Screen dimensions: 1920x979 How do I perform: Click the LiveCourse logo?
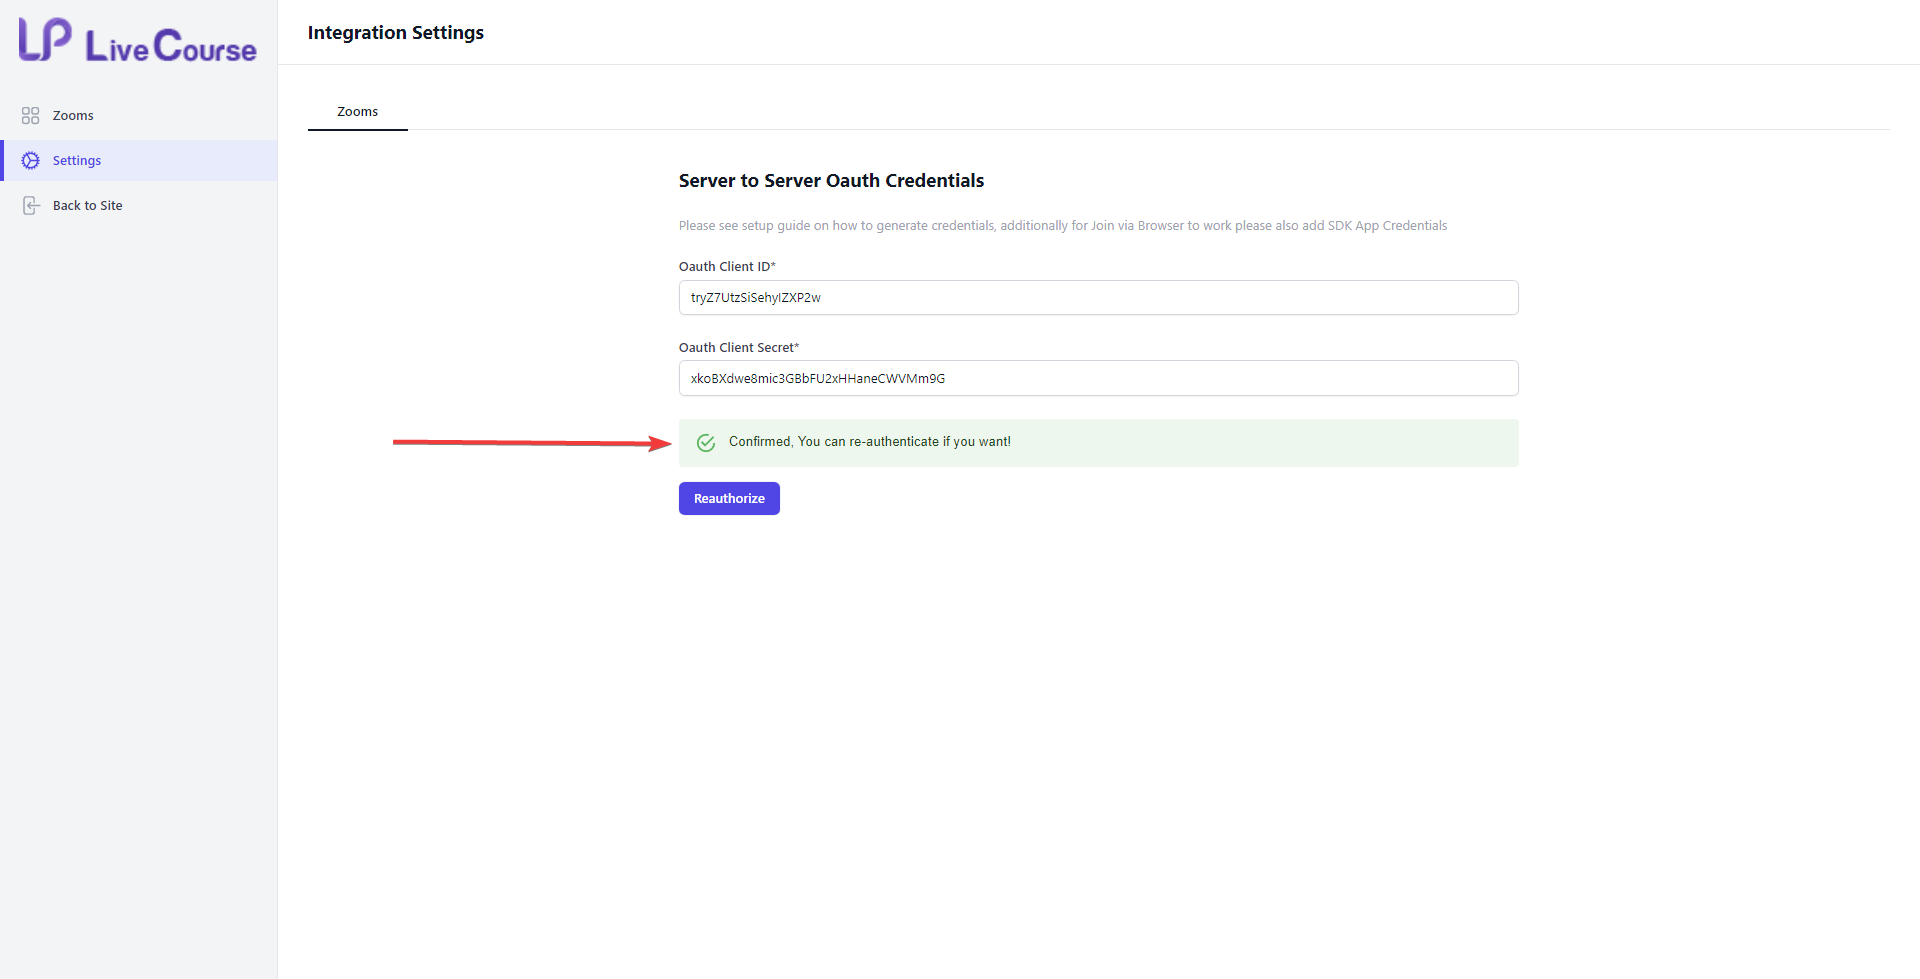pyautogui.click(x=138, y=41)
